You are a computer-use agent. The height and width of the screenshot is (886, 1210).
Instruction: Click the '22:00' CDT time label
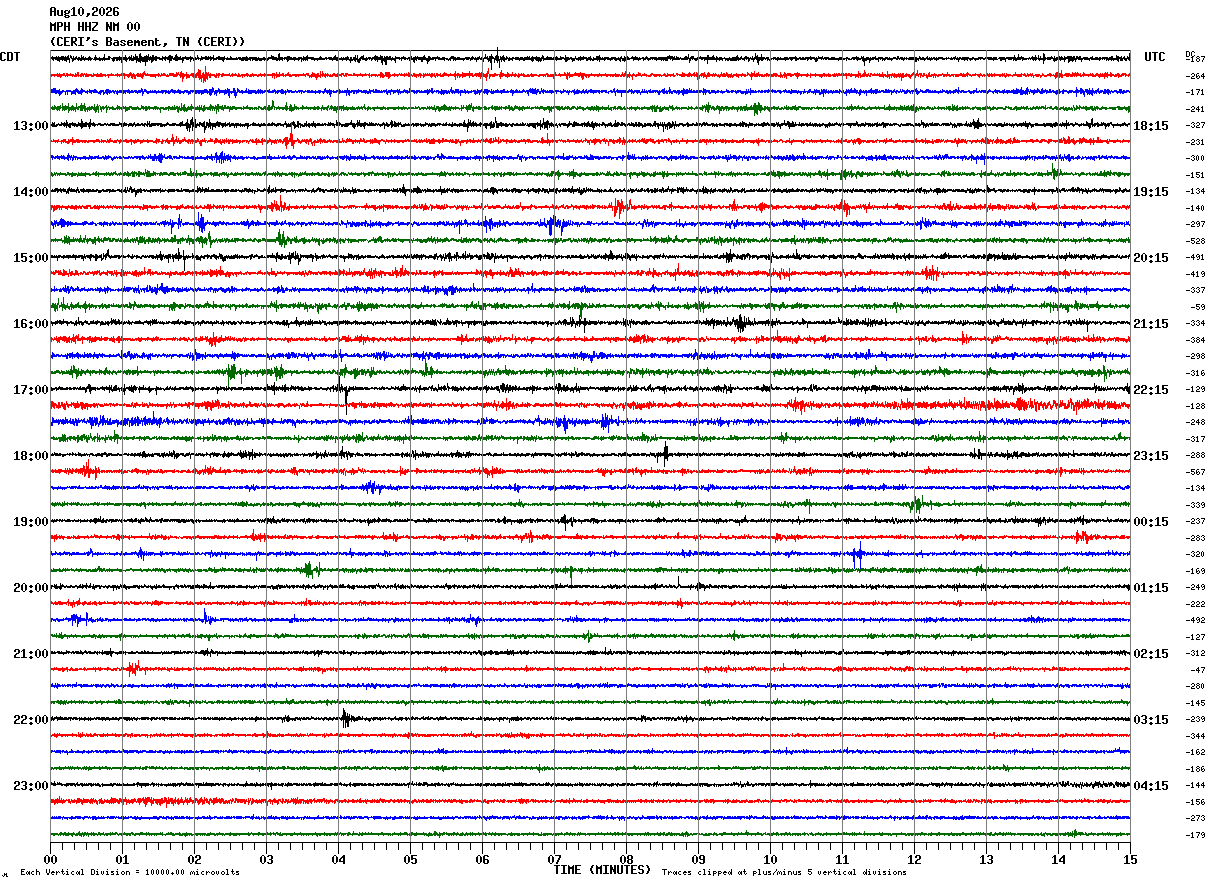pyautogui.click(x=31, y=720)
